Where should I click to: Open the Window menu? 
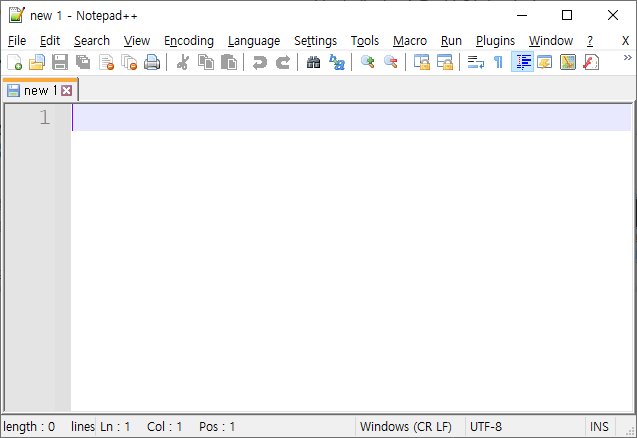point(551,41)
